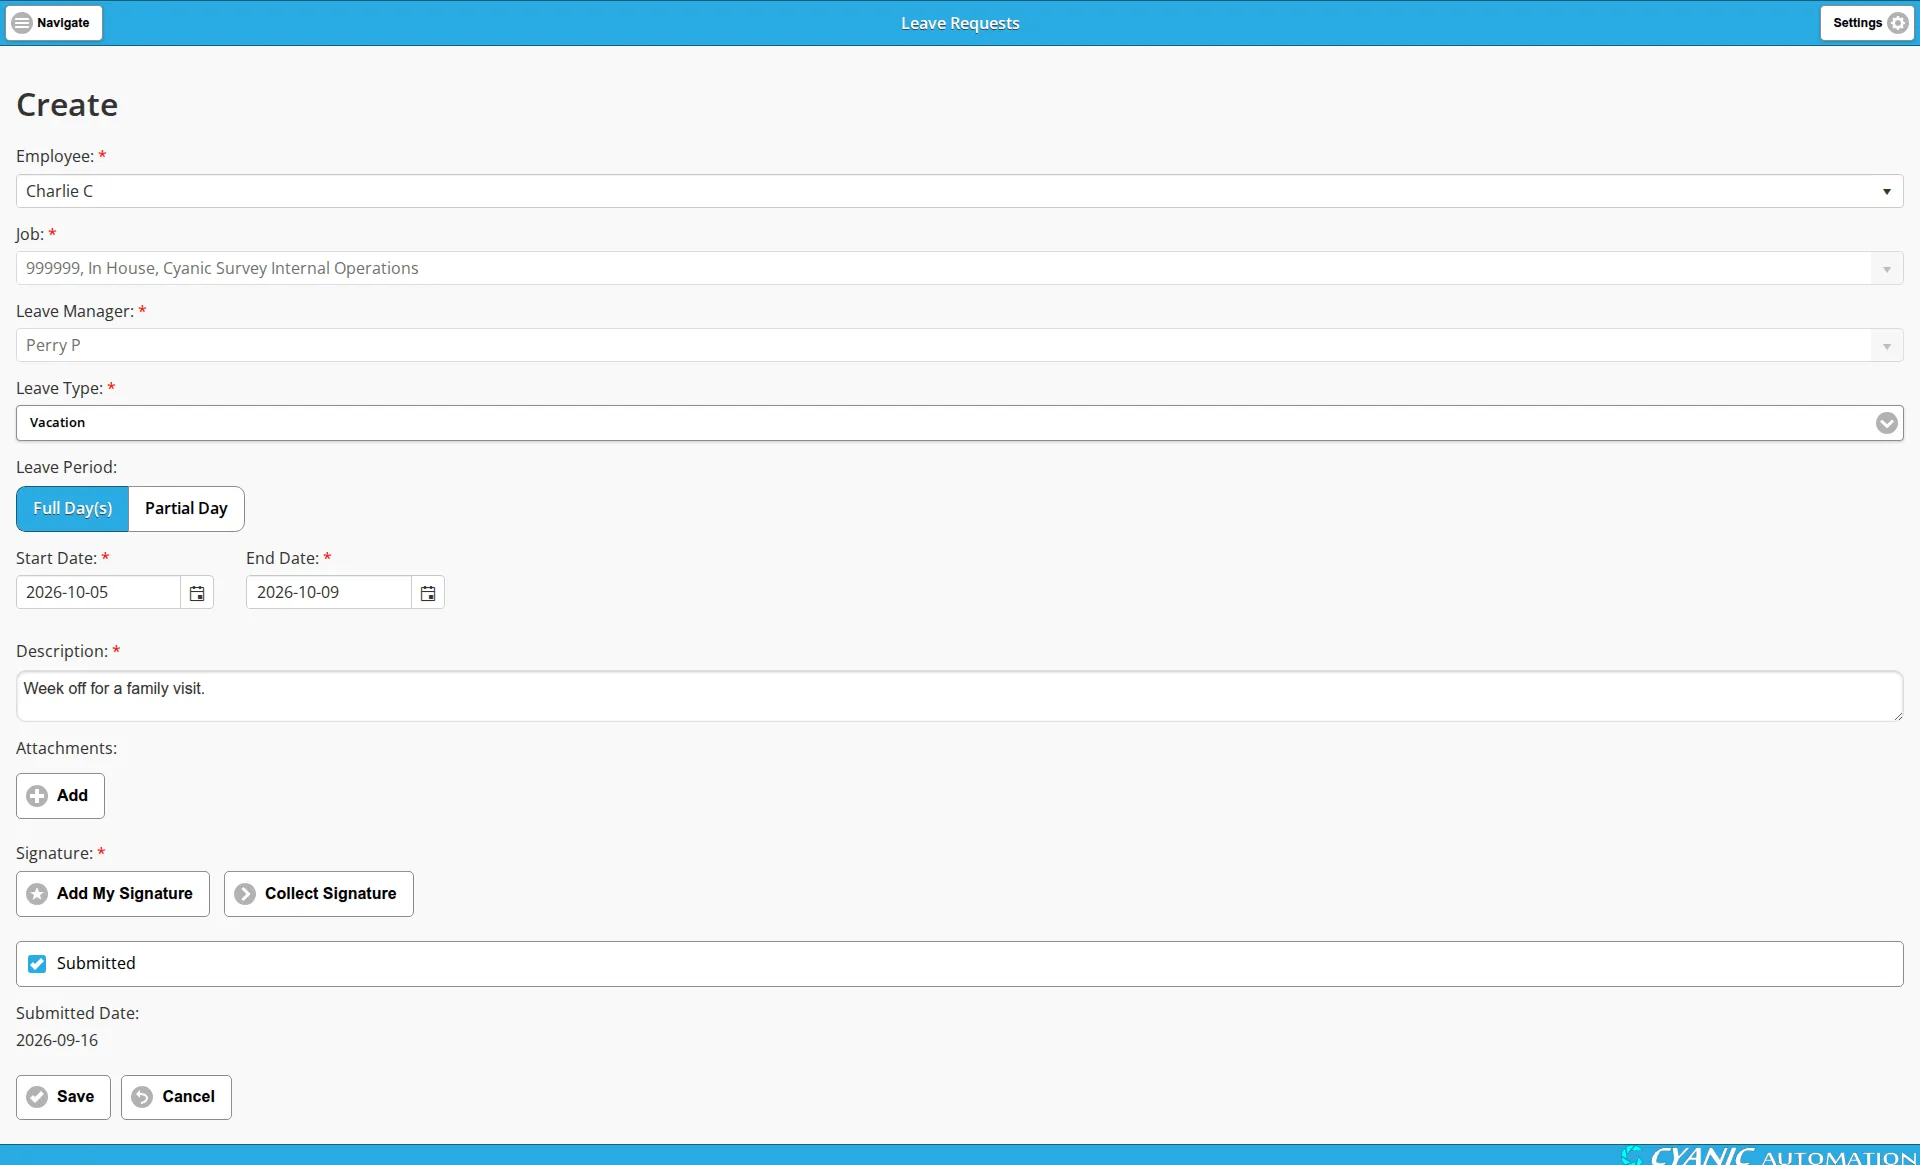Click the Create heading
The image size is (1920, 1165).
click(67, 105)
